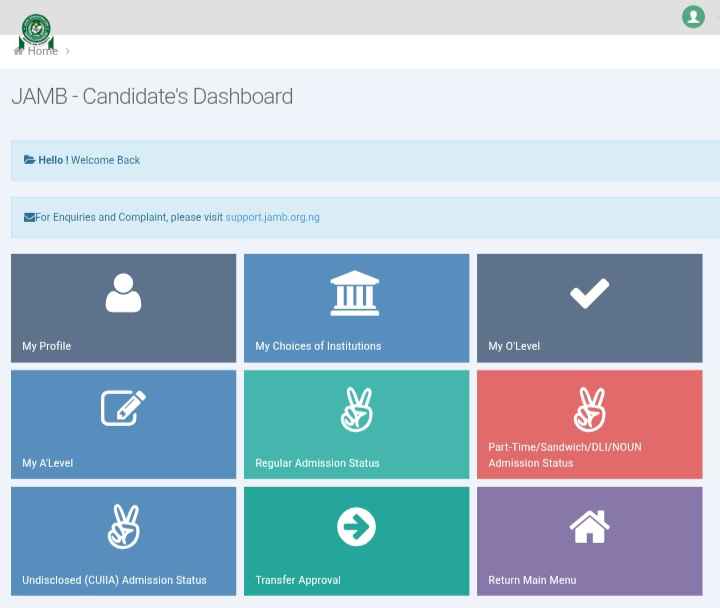Click the house icon on Return Main Menu
This screenshot has height=608, width=720.
pyautogui.click(x=589, y=526)
